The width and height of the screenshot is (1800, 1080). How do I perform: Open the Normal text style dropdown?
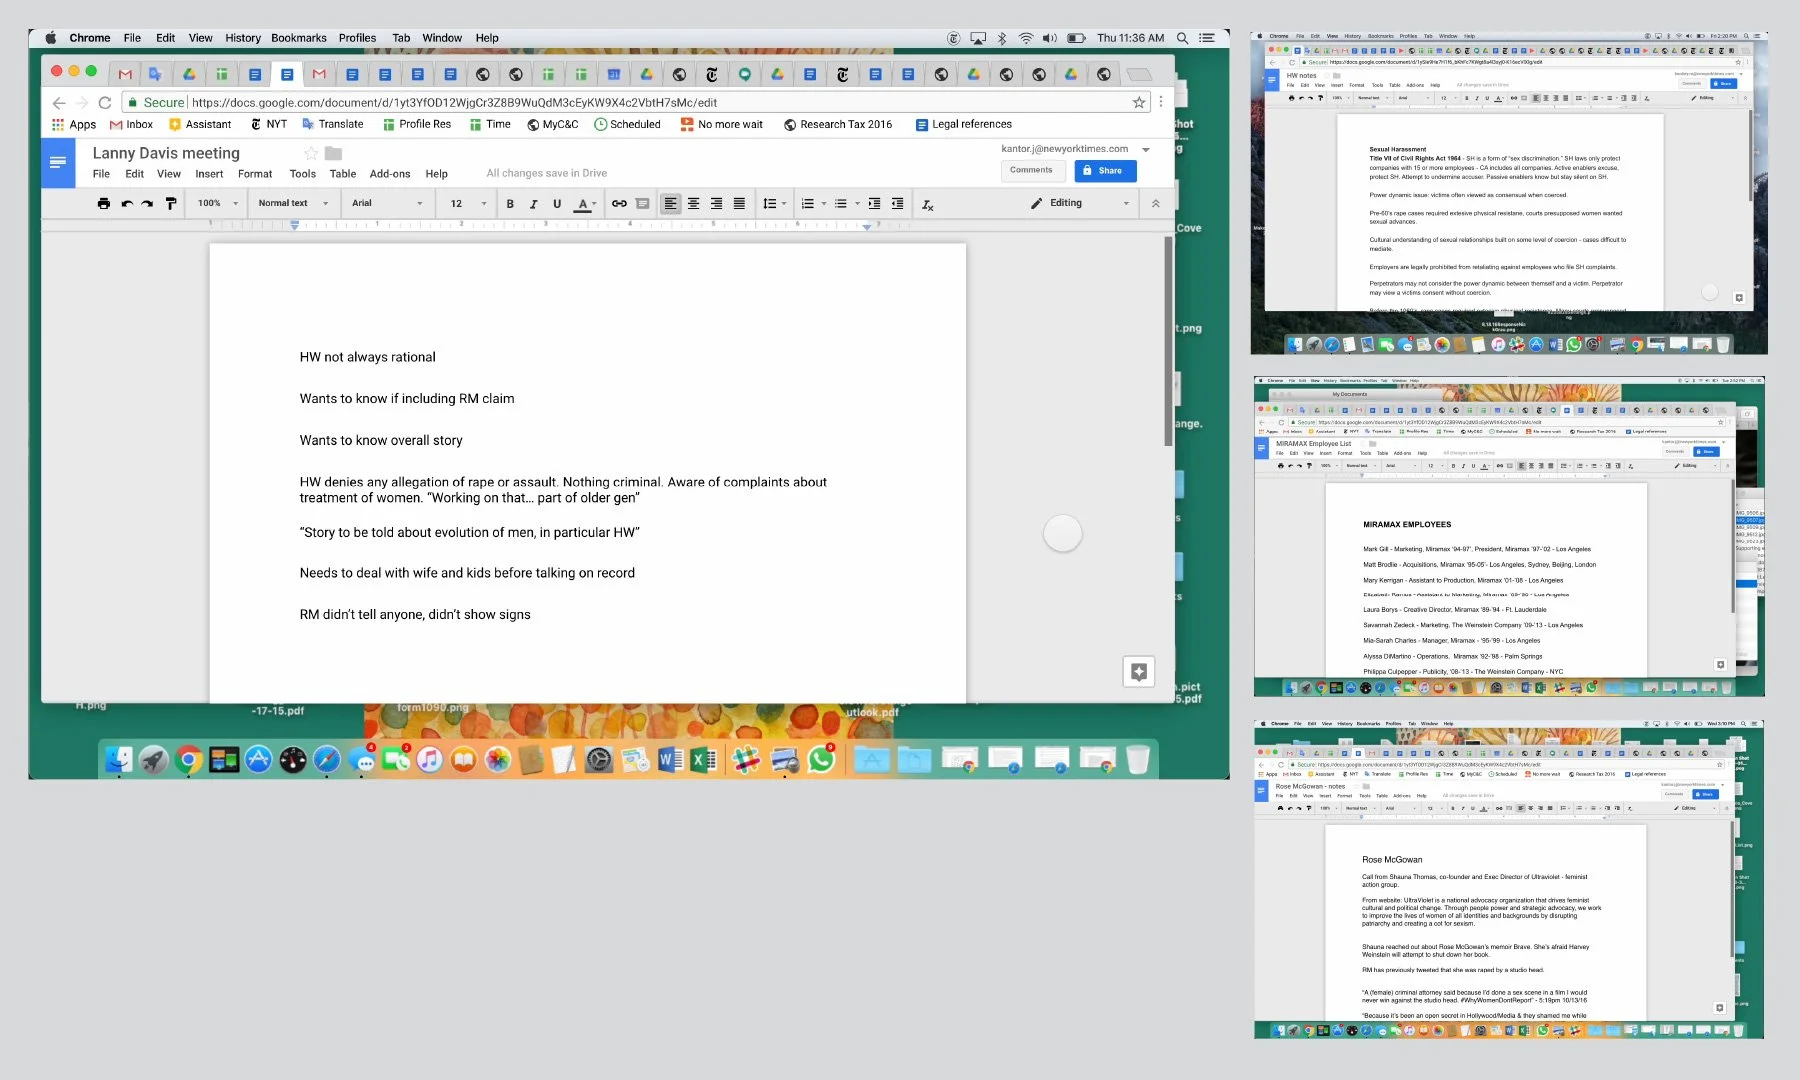(x=293, y=203)
